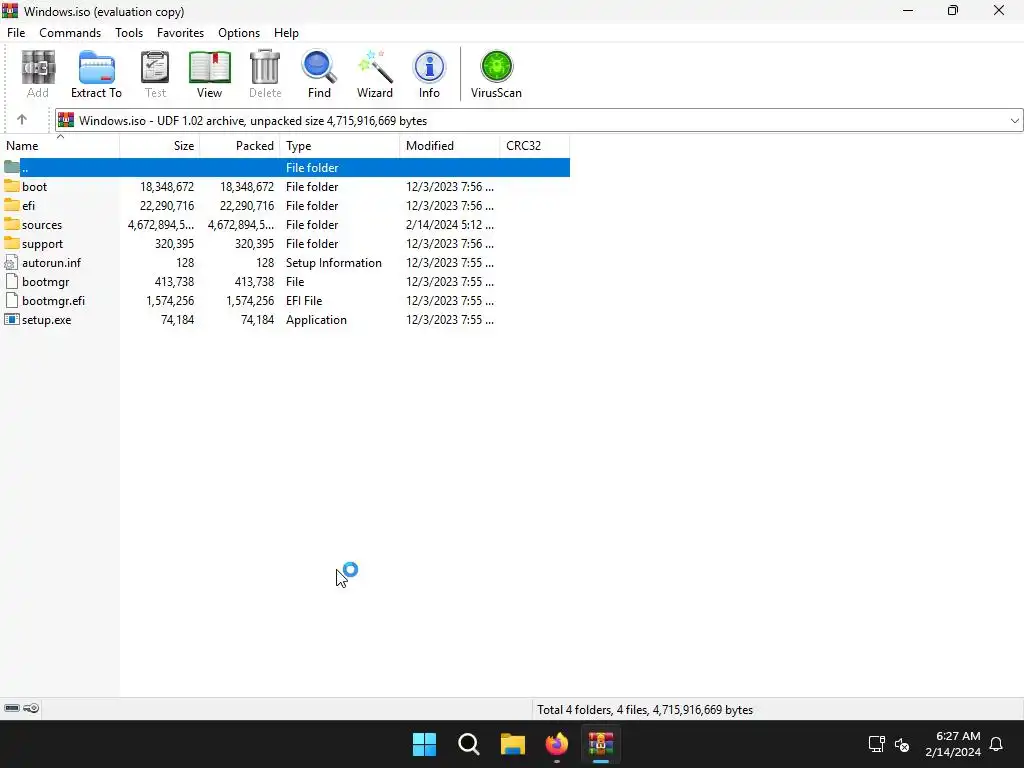Sort by Packed column header
Viewport: 1024px width, 768px height.
click(240, 146)
